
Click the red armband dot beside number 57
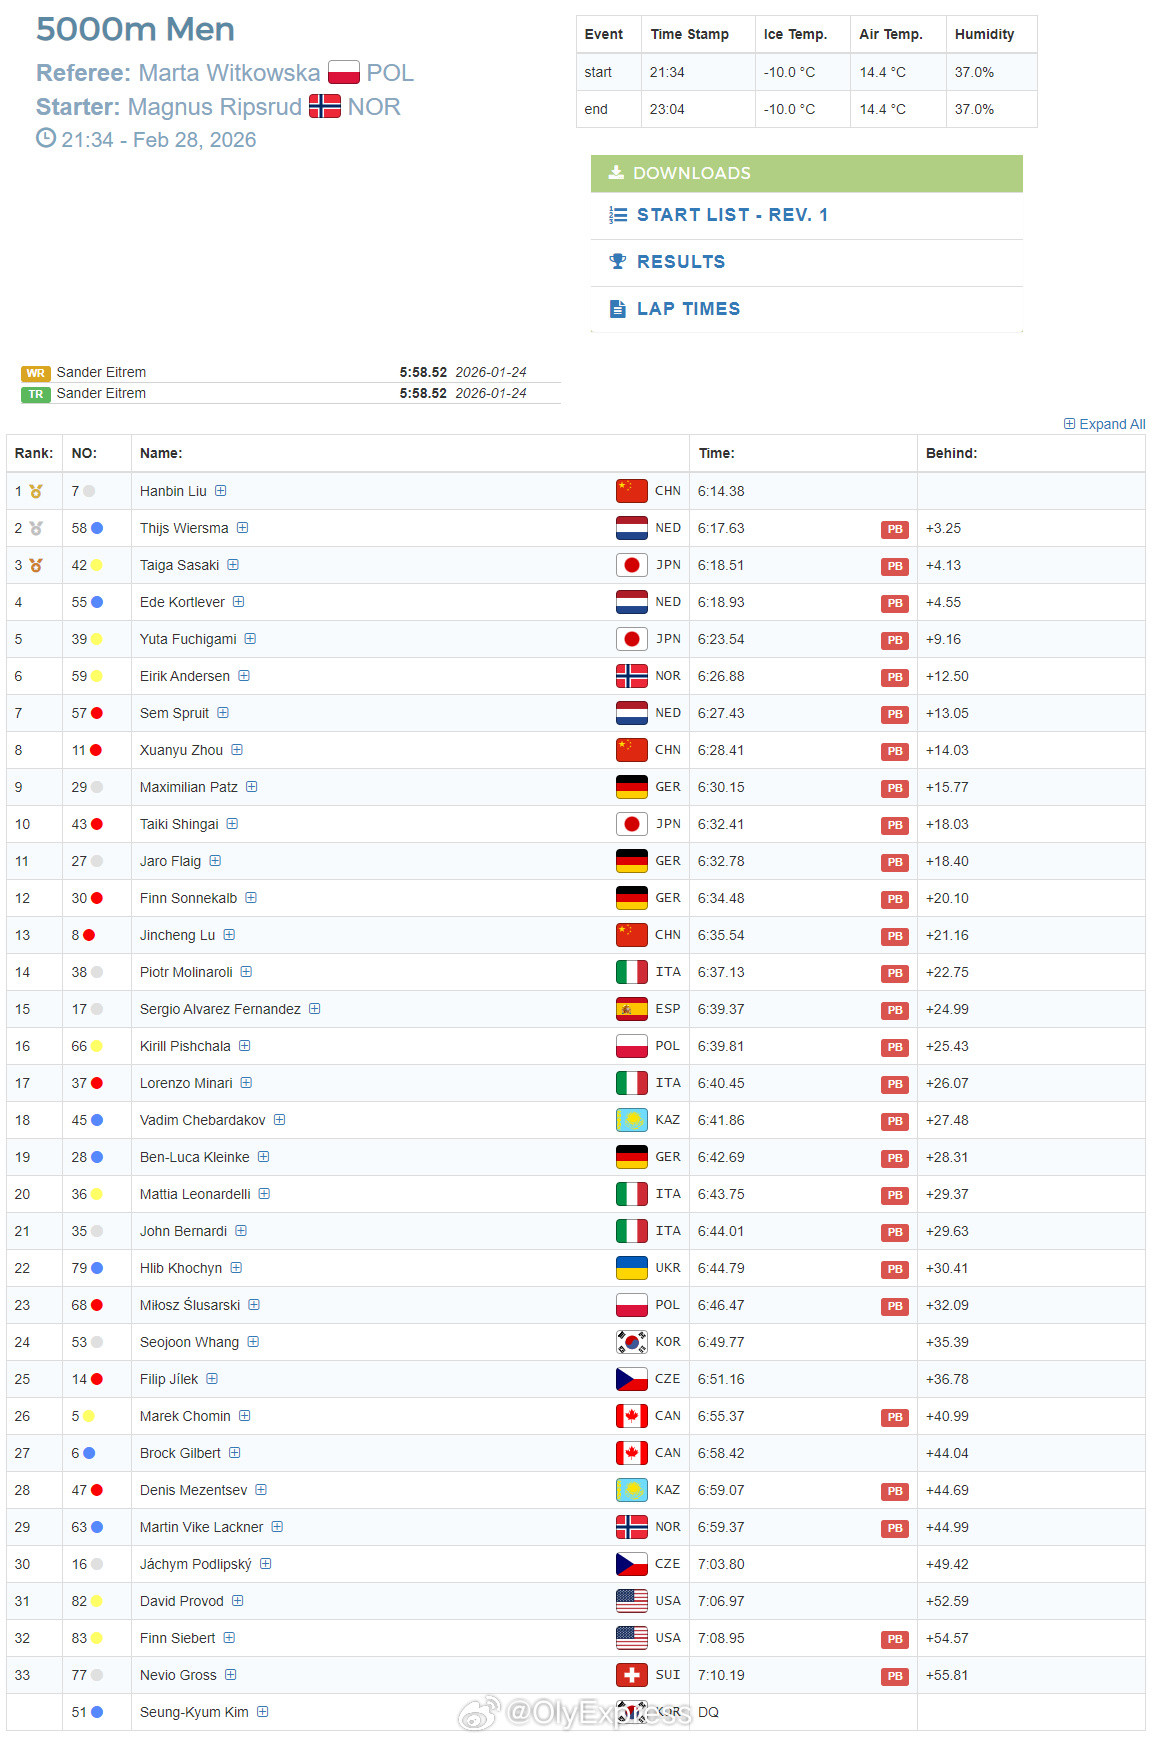click(x=97, y=713)
